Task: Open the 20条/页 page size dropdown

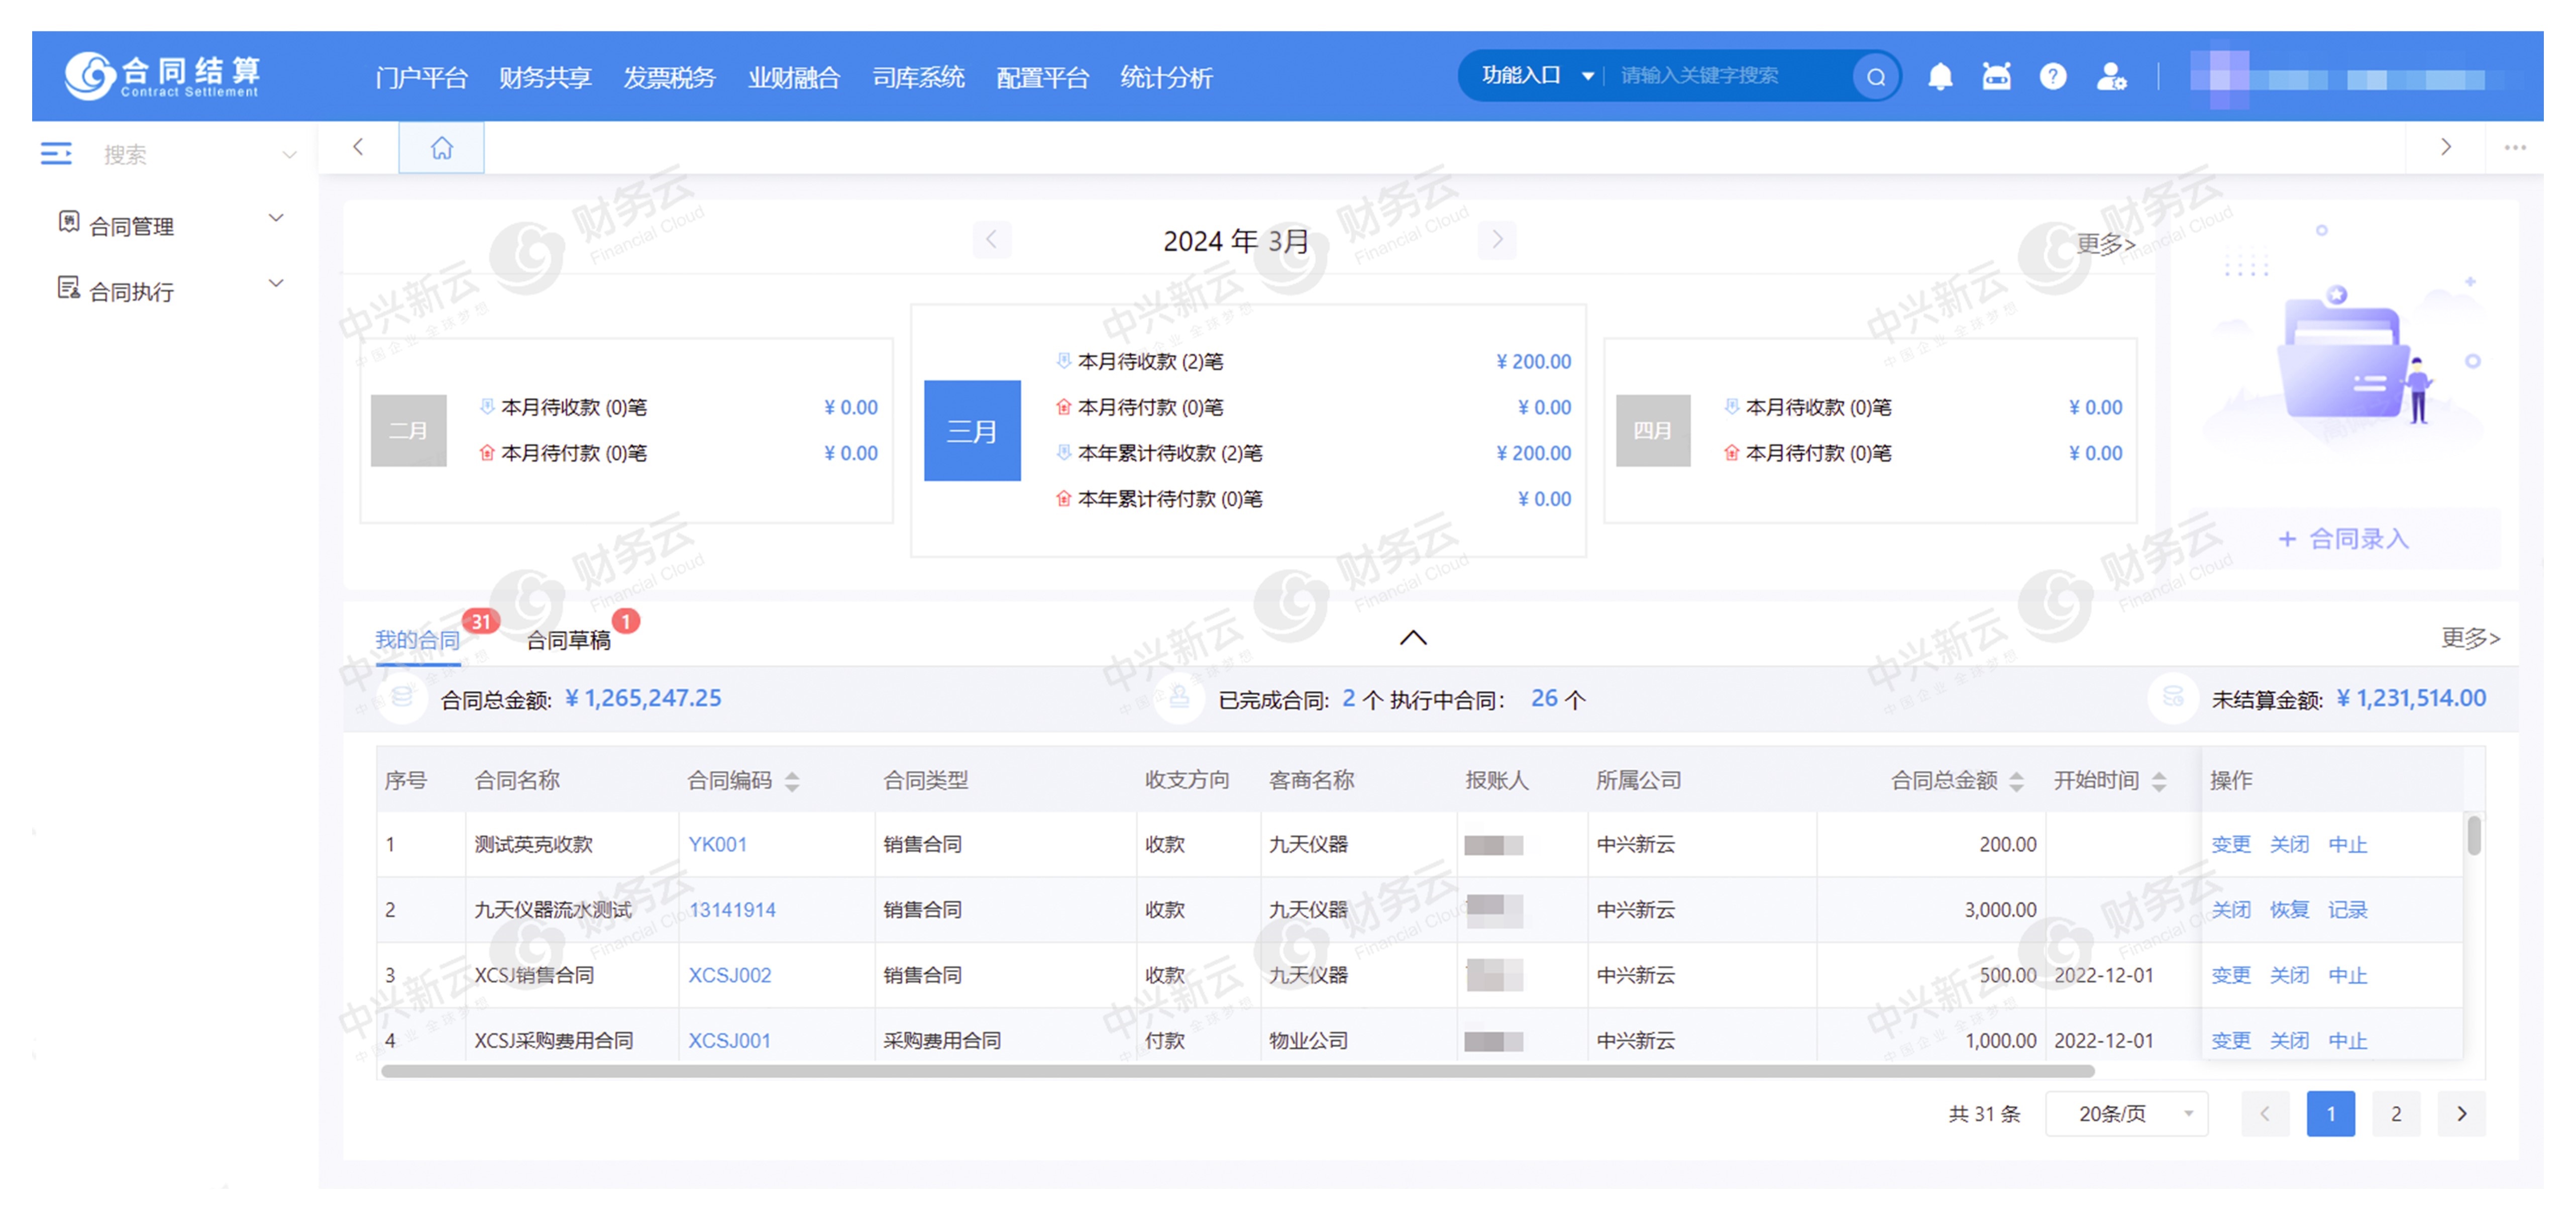Action: 2127,1113
